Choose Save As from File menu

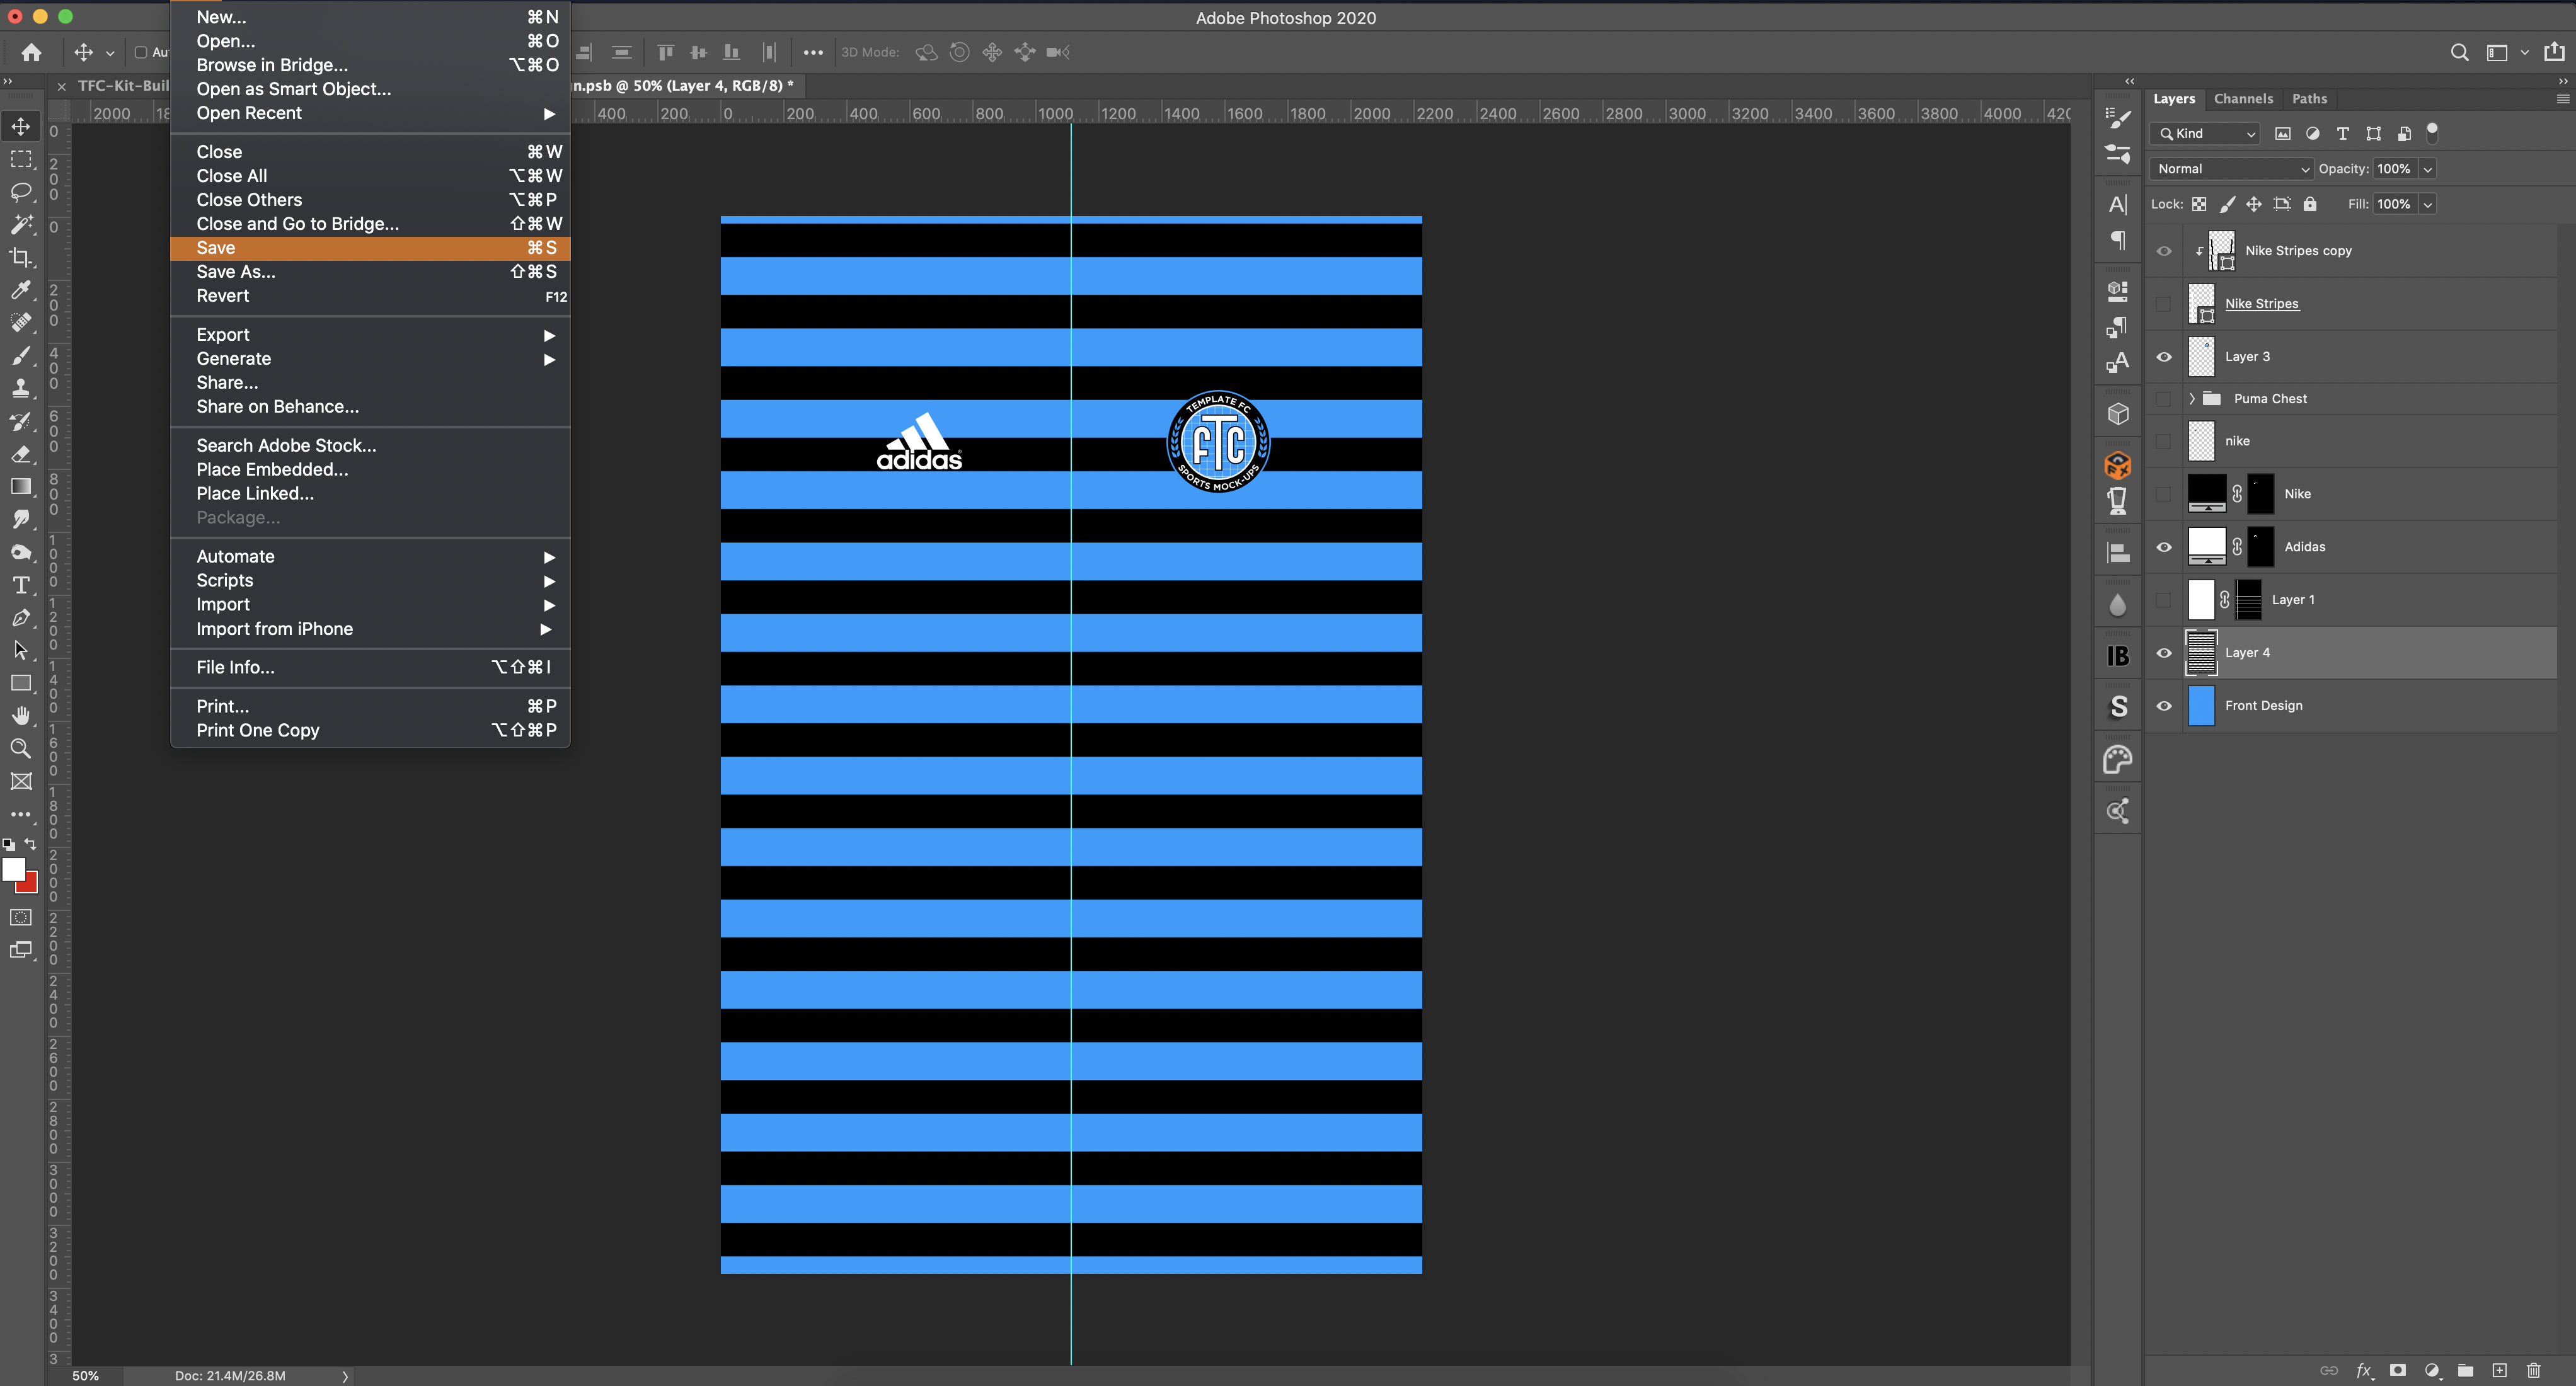tap(236, 272)
